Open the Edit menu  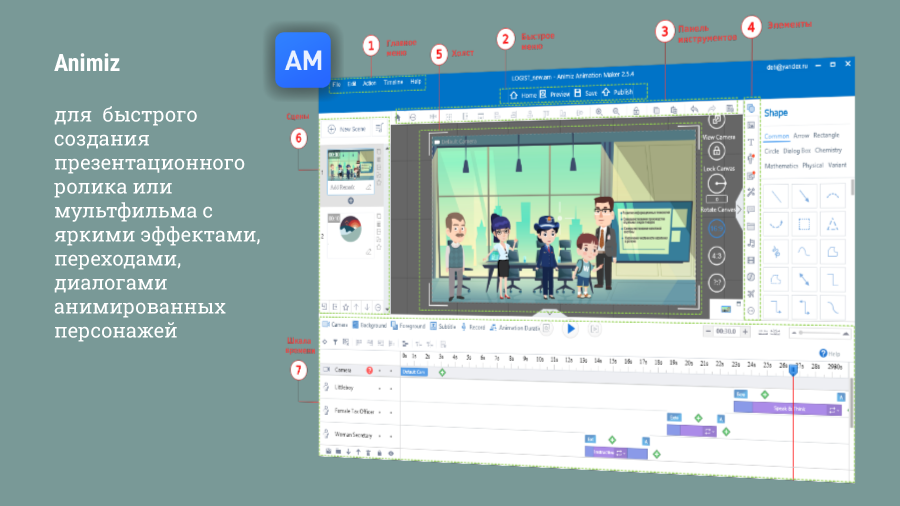coord(352,84)
